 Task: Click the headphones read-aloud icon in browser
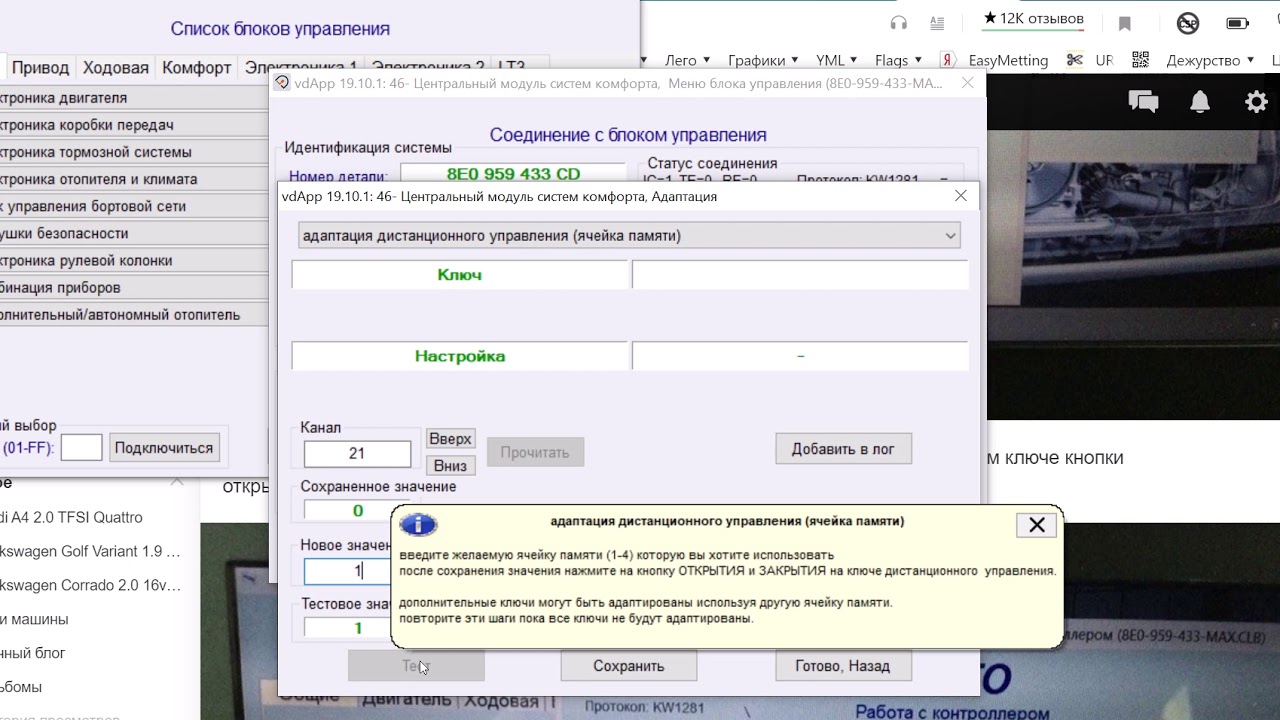click(898, 22)
